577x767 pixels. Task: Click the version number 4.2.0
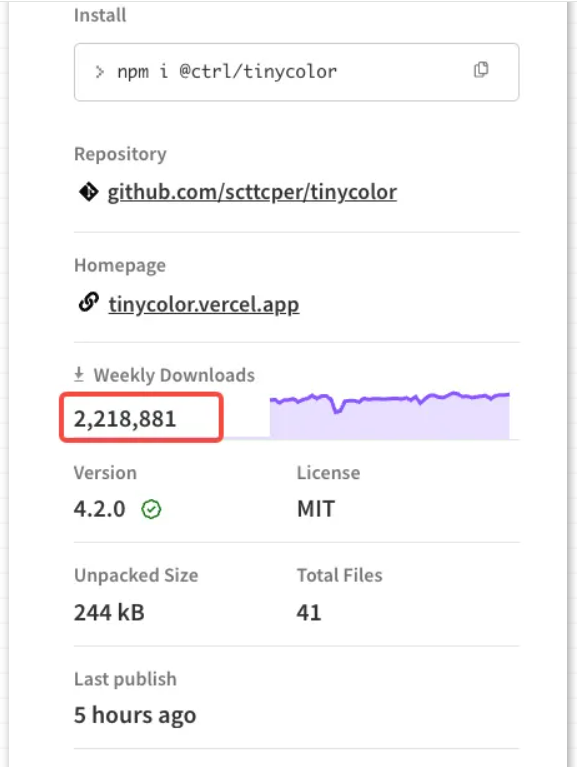(x=100, y=509)
